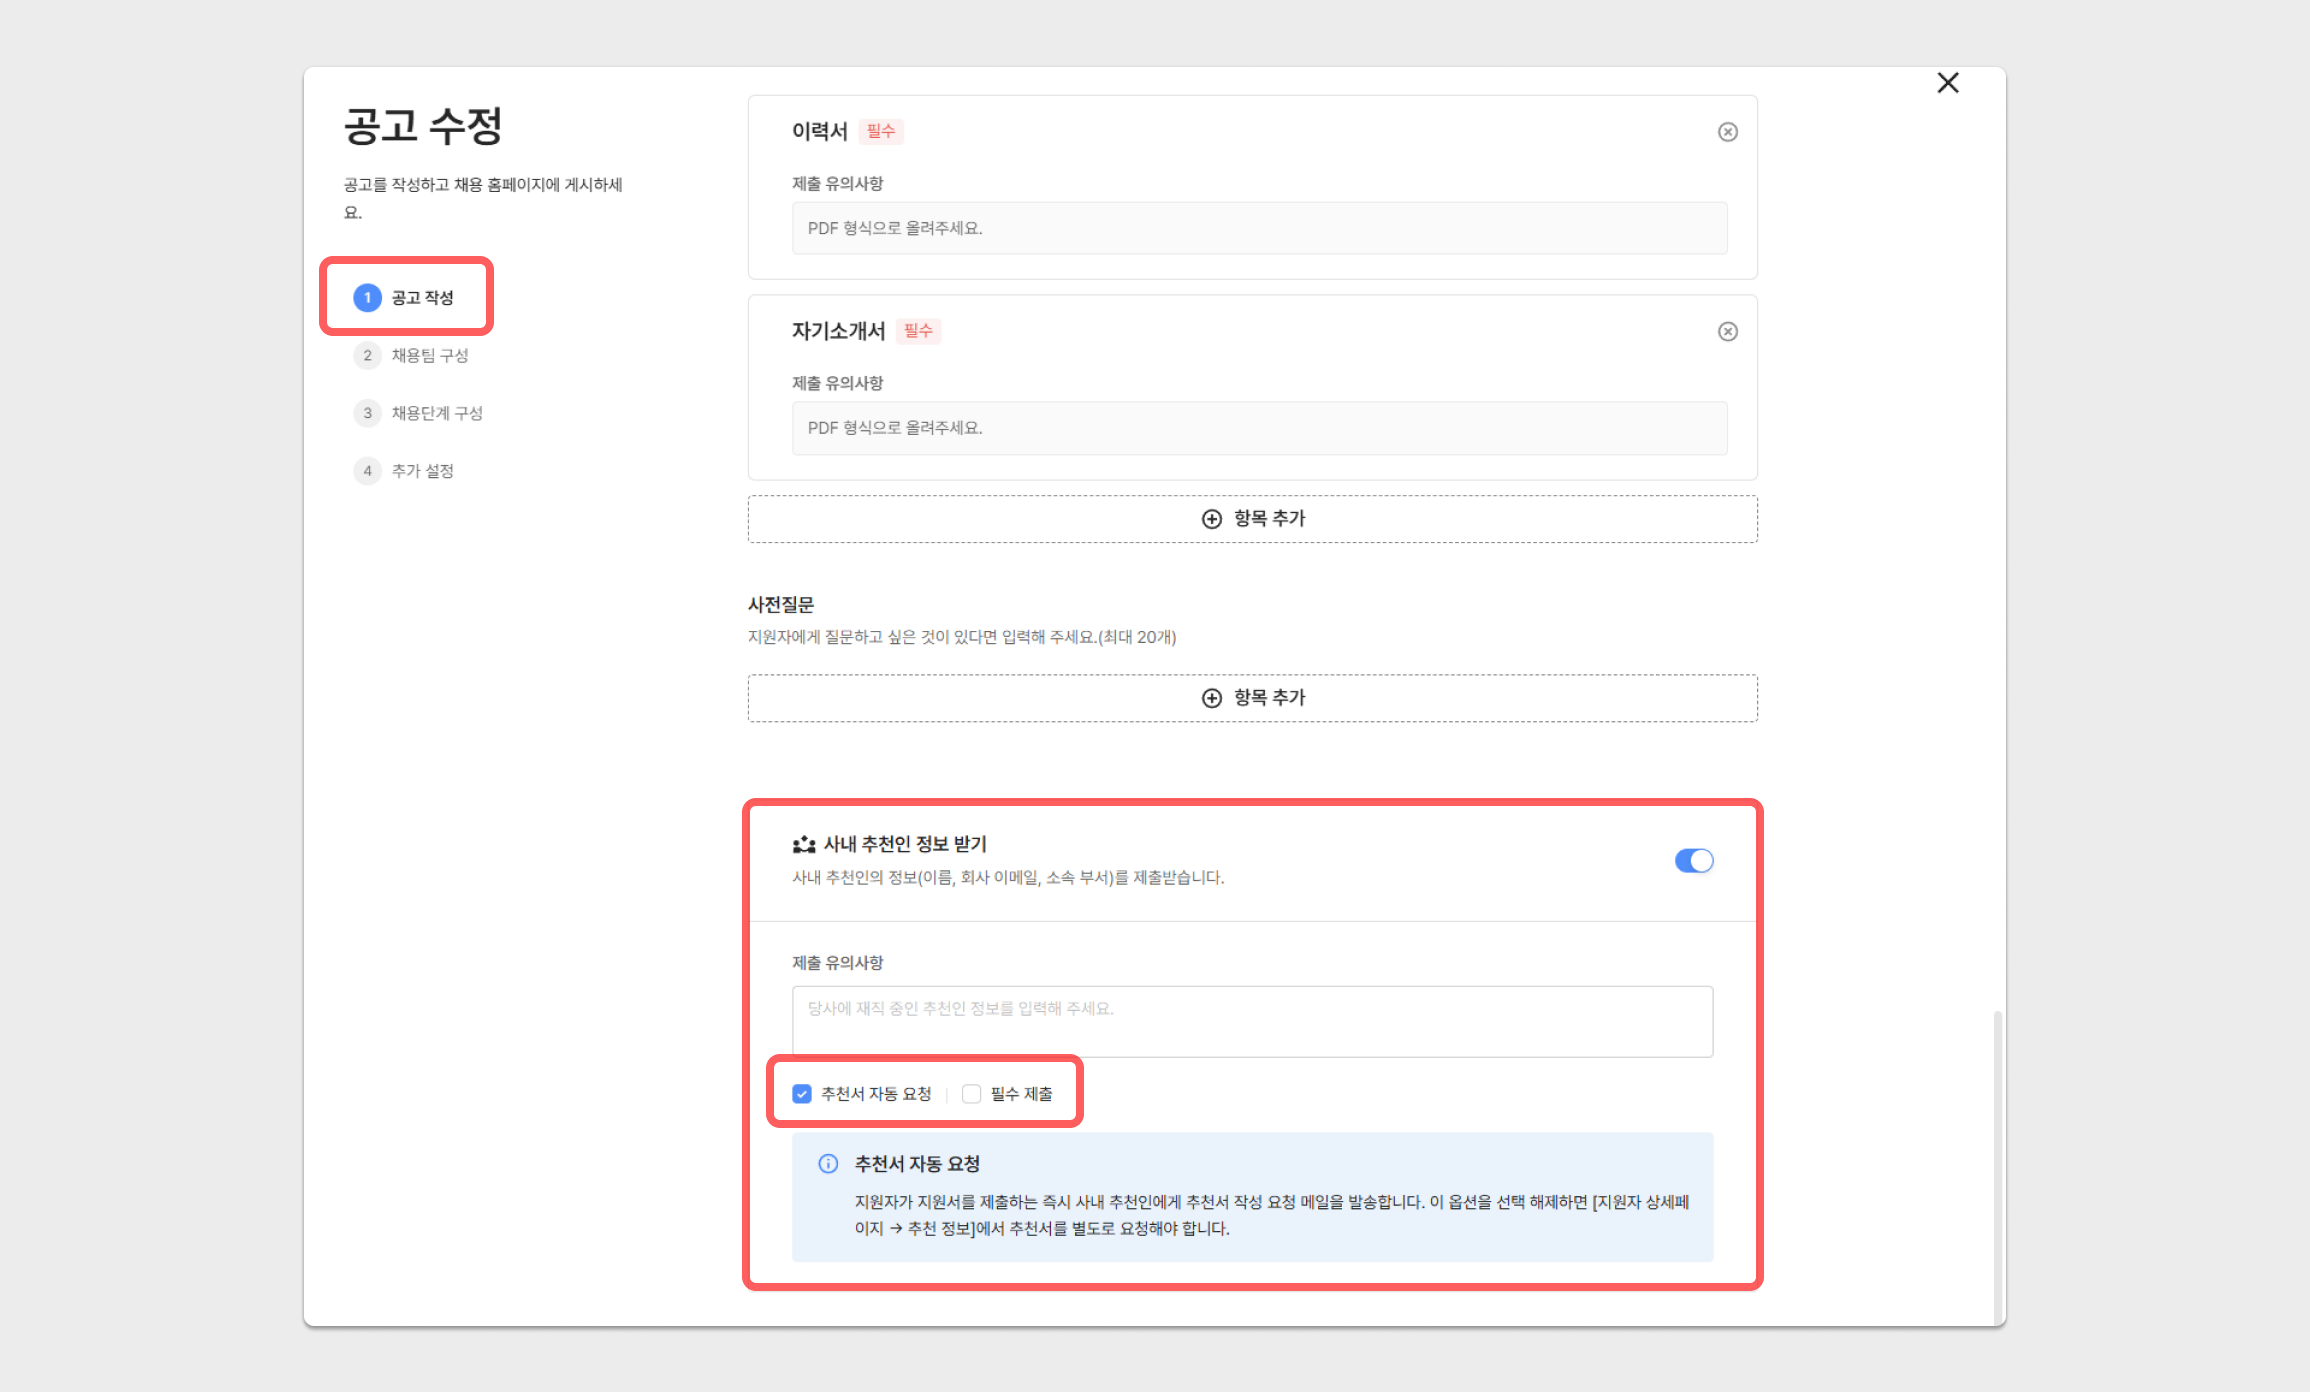Screen dimensions: 2310x1392
Task: Go to the 채용단계 구성 step
Action: click(x=436, y=413)
